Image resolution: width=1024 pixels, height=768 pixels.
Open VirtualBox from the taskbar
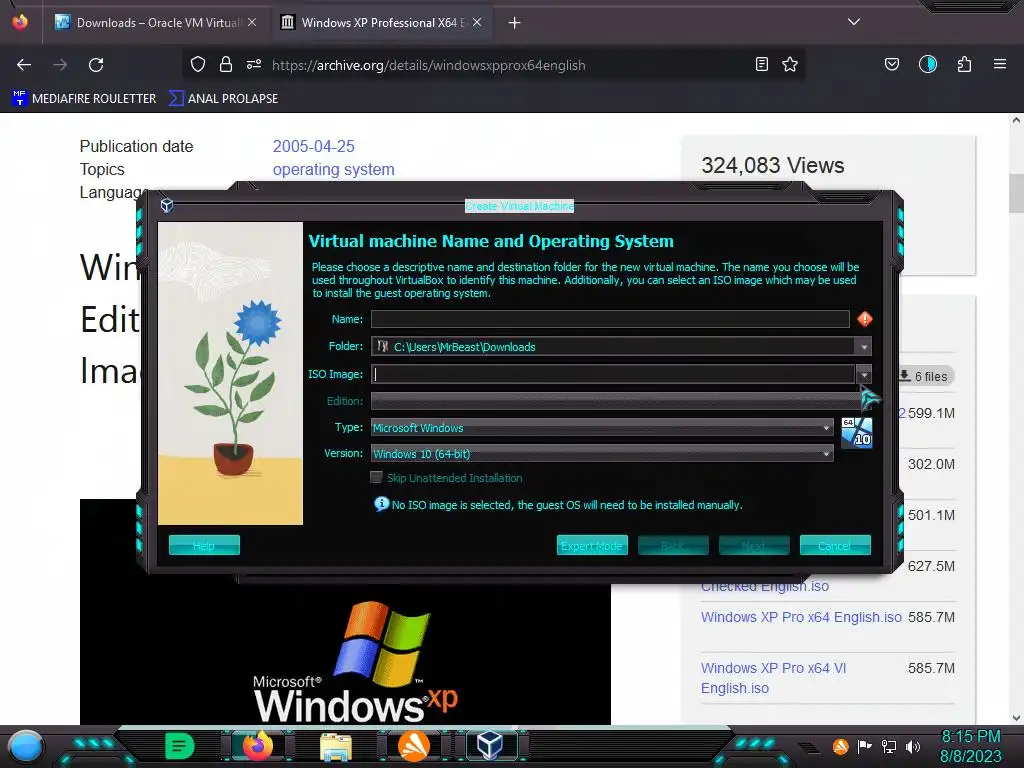point(490,746)
